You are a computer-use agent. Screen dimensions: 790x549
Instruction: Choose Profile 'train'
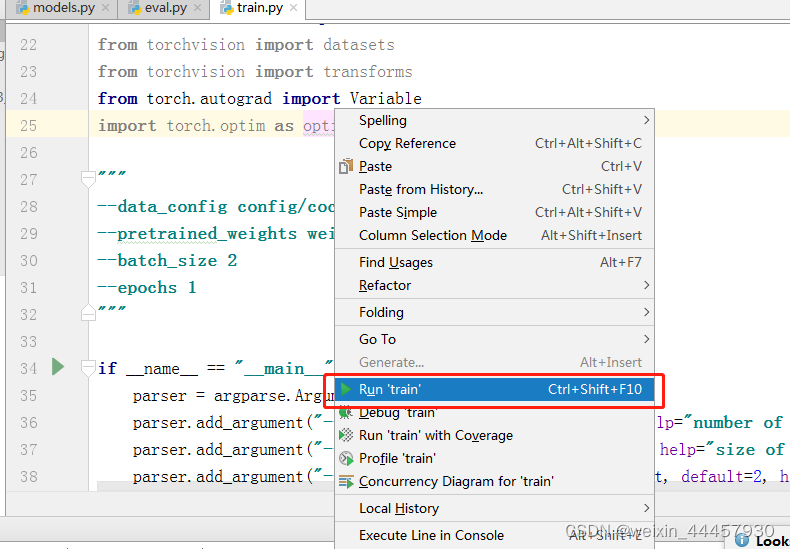494,458
